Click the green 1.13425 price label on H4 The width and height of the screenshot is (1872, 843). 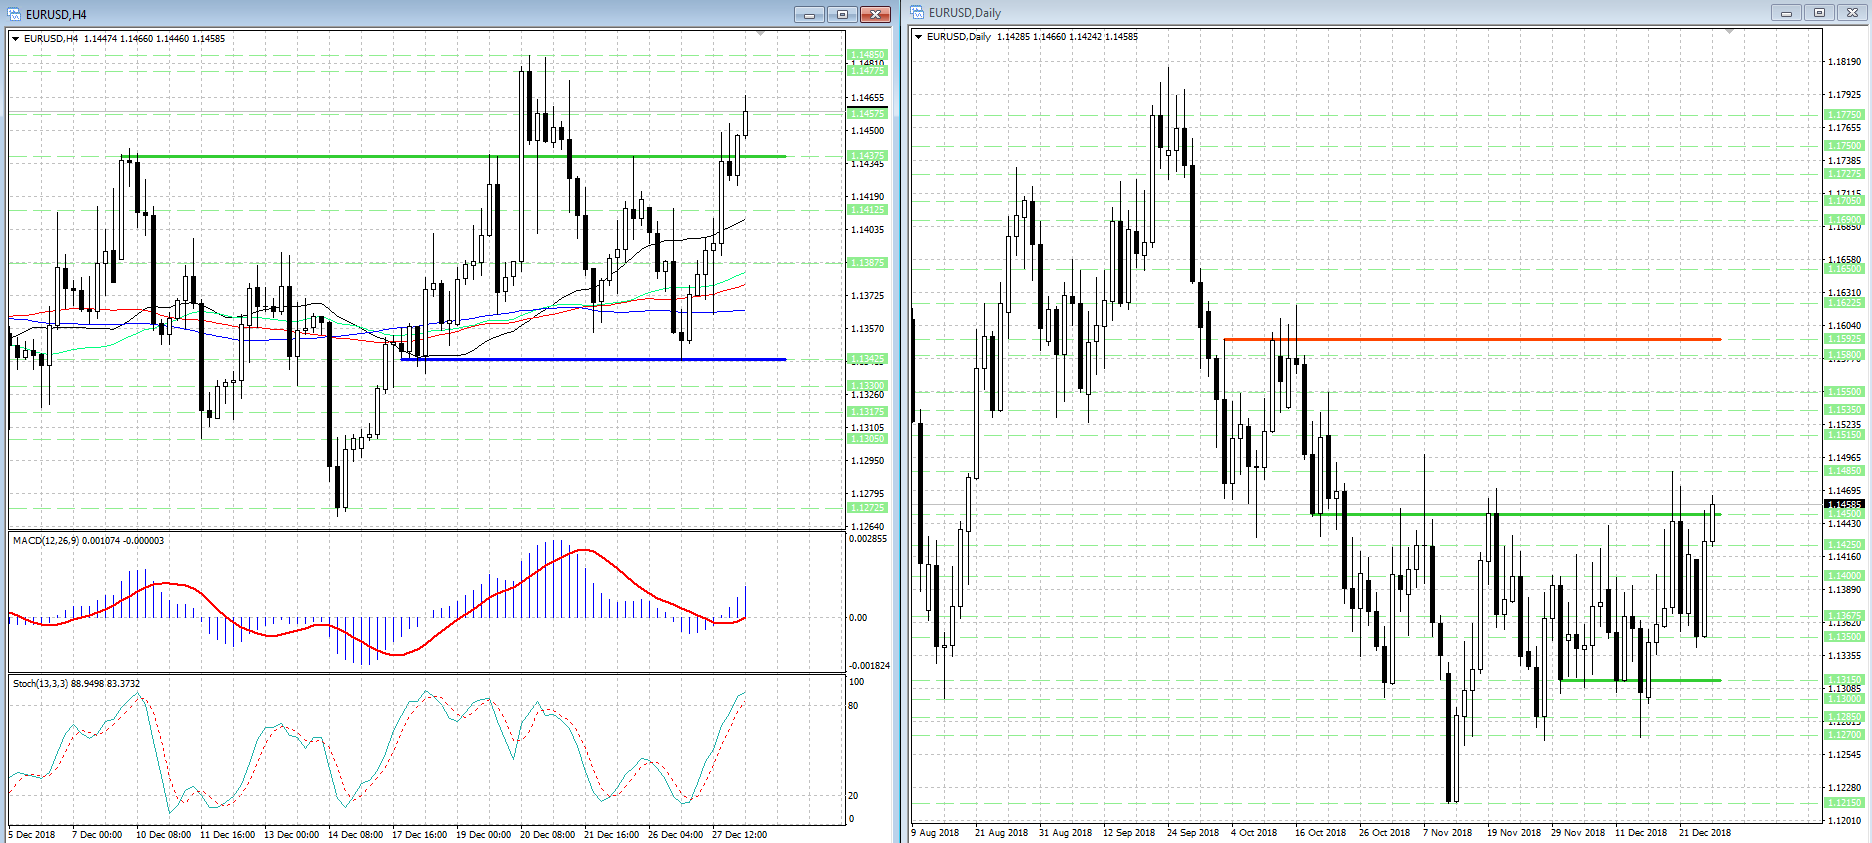pyautogui.click(x=867, y=359)
